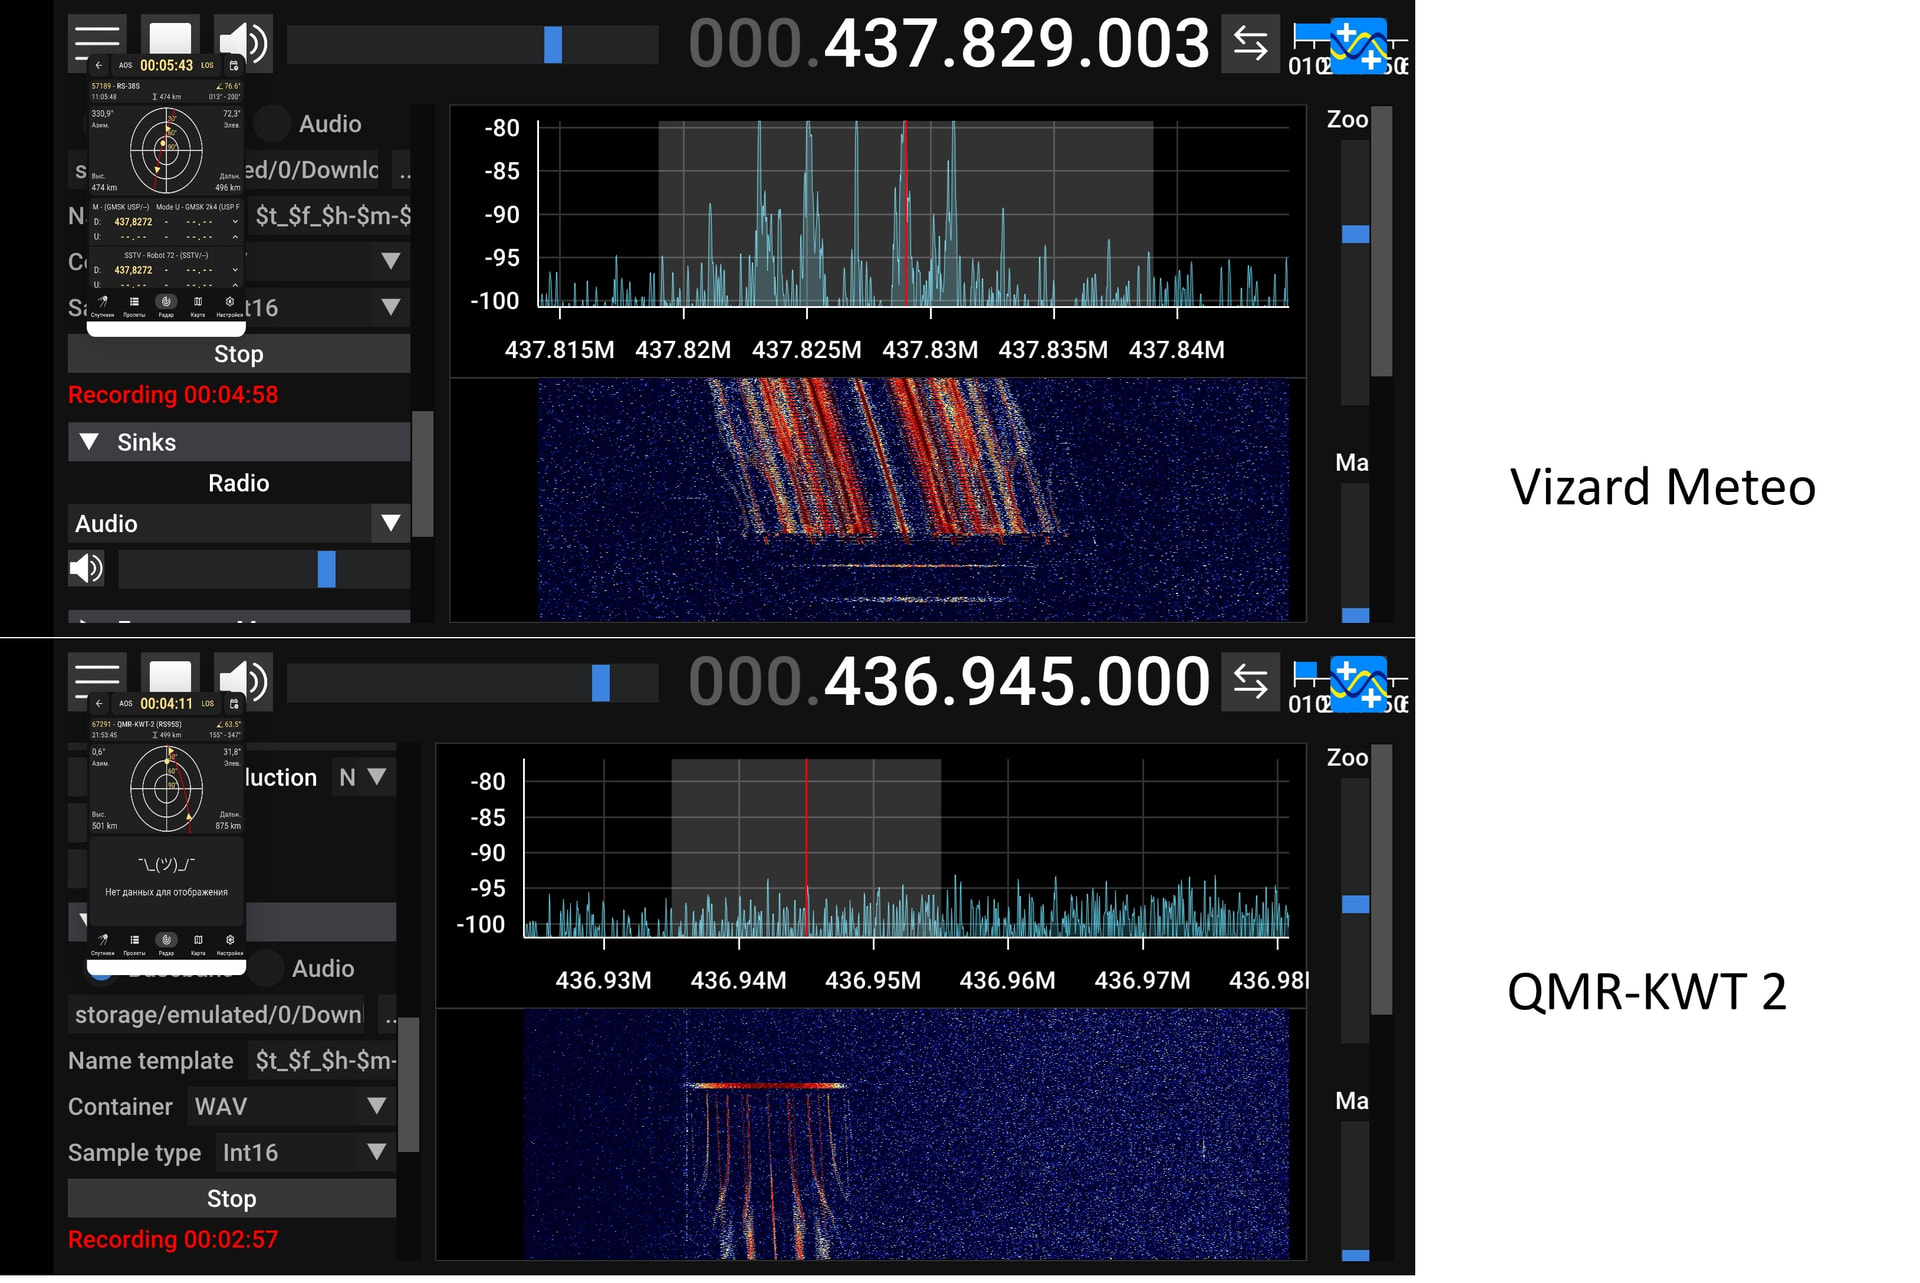The image size is (1920, 1283).
Task: Tap calendar icon in QMR-KWT-2 tracker overlay
Action: click(x=234, y=704)
